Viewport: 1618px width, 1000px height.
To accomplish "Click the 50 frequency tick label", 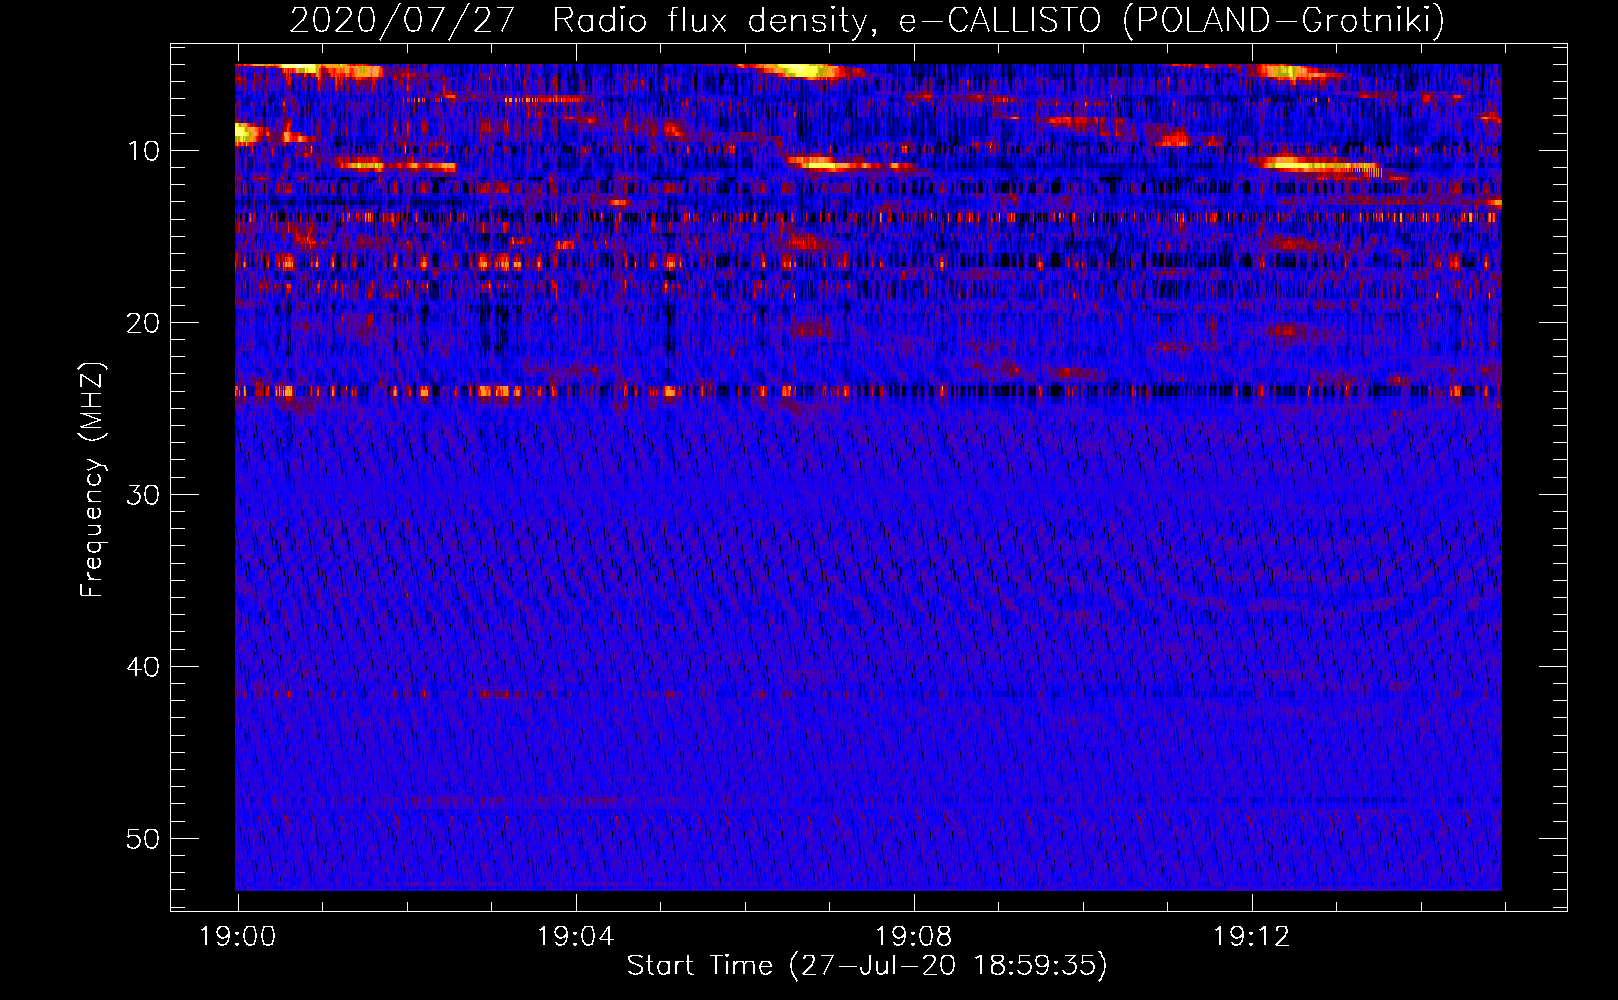I will [143, 839].
